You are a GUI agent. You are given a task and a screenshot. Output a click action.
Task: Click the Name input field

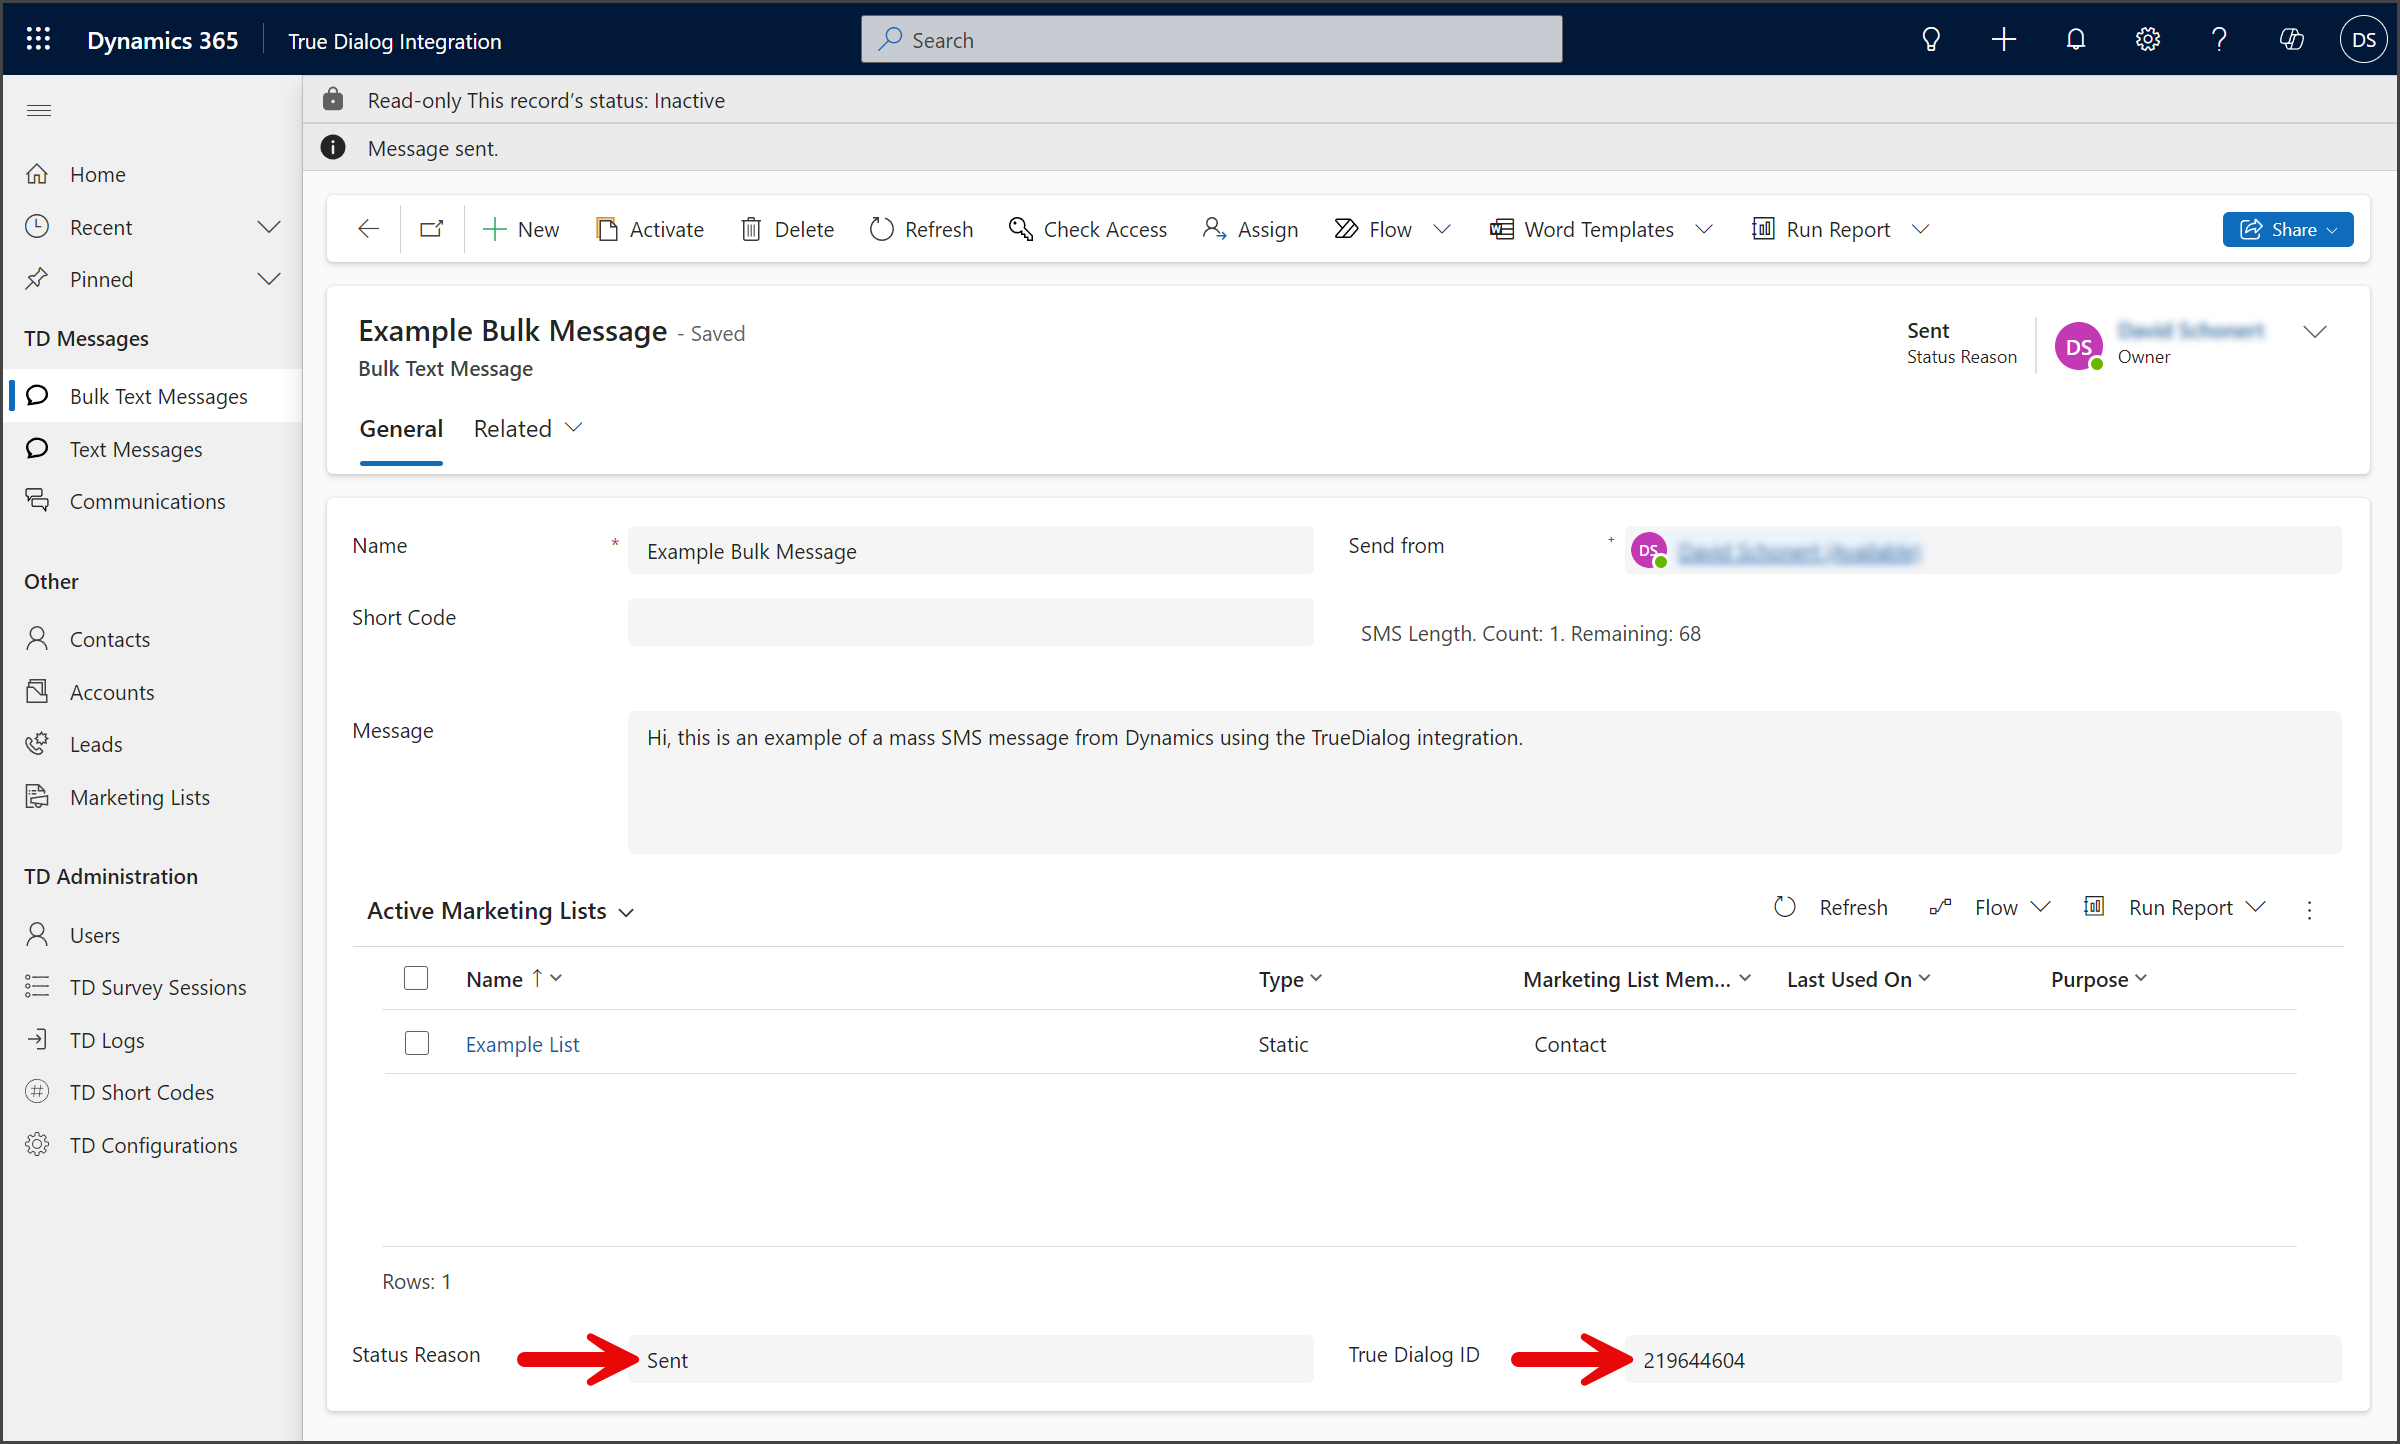point(970,551)
